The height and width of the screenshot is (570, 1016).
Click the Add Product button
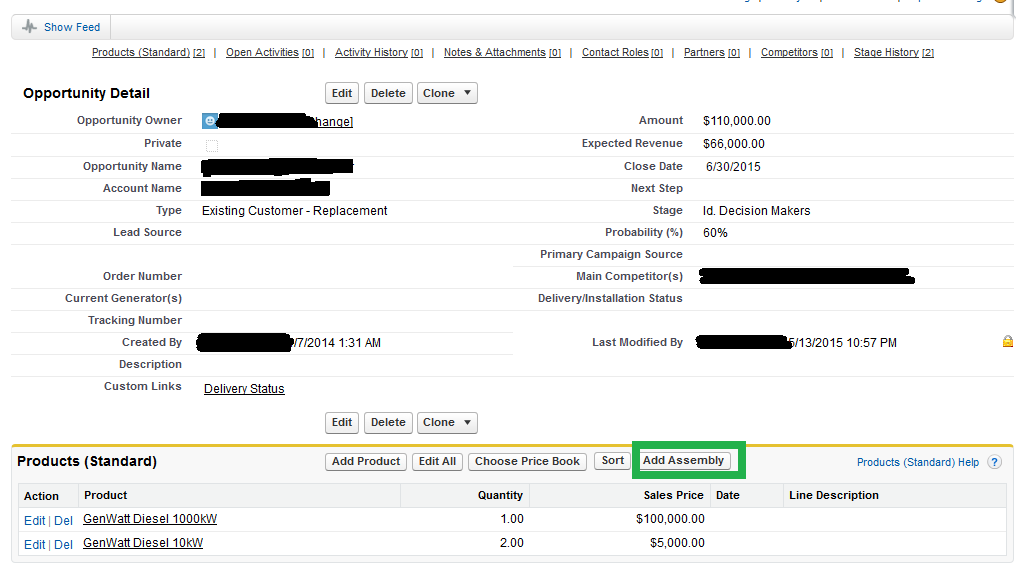[x=365, y=461]
